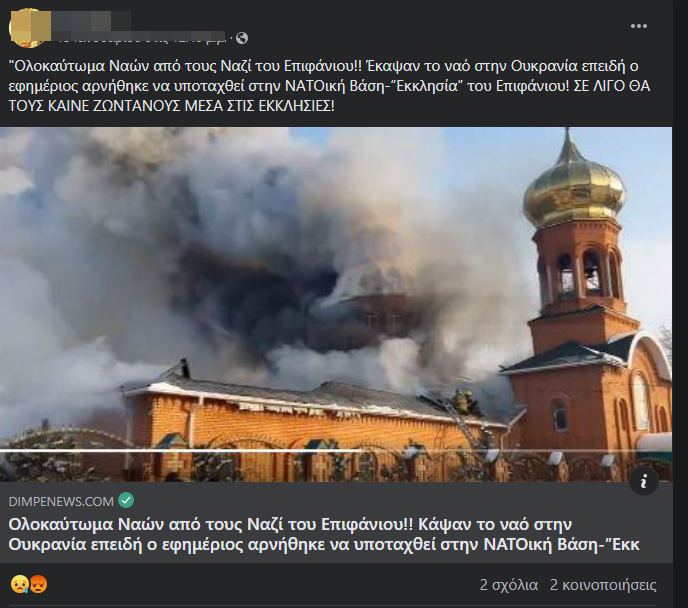
Task: Click the caption line ΤΟΥΣ ΚΑΙΝΕ ΖΩΝΤΑΝΟΥΣ
Action: pyautogui.click(x=171, y=106)
